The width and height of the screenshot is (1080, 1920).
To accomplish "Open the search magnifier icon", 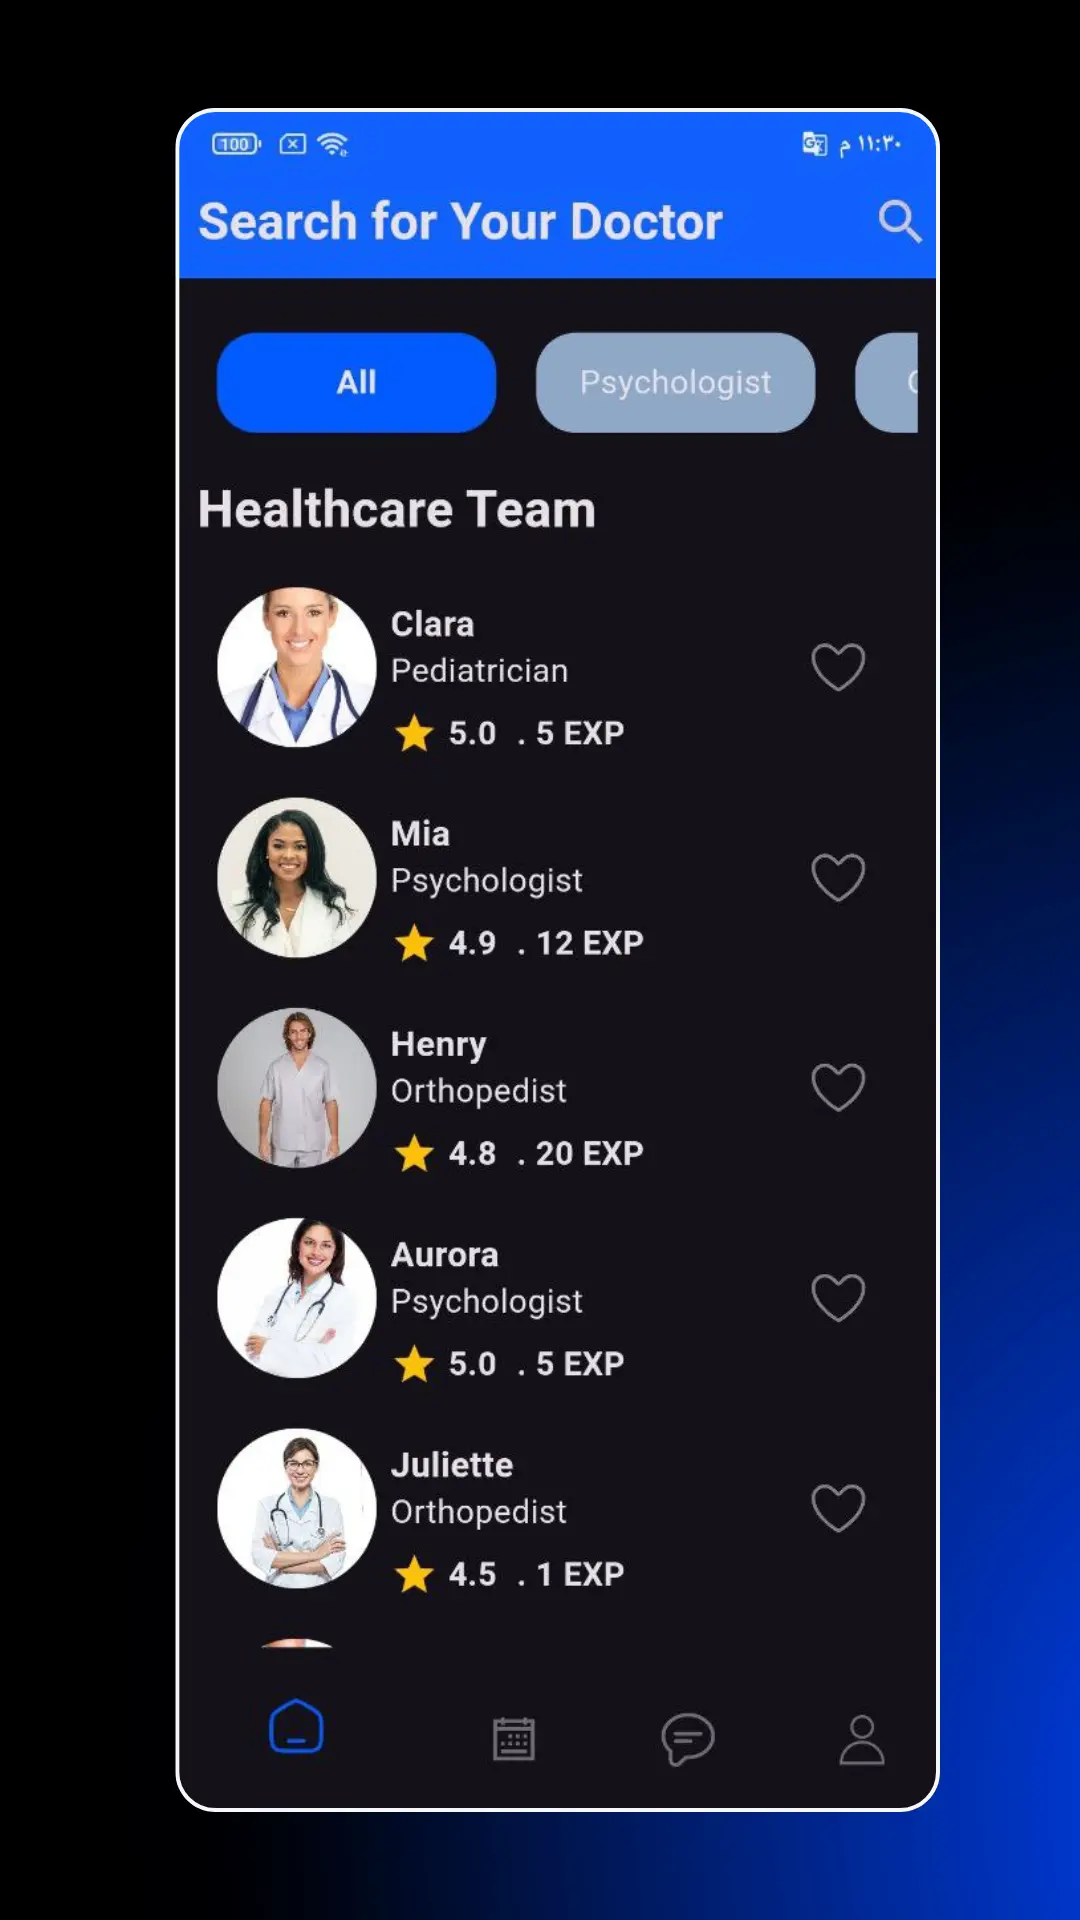I will pyautogui.click(x=899, y=221).
